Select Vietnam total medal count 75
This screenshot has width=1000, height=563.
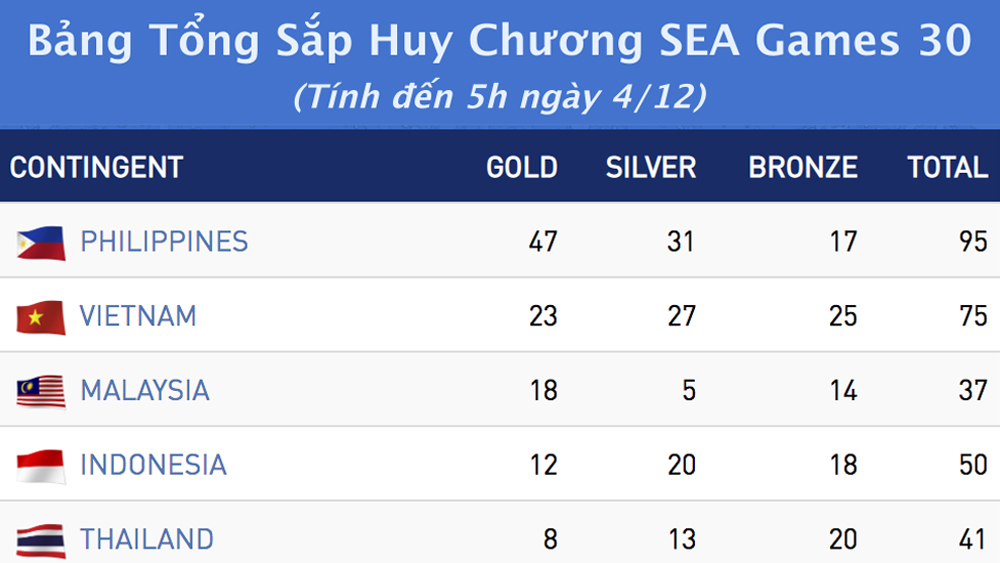point(973,316)
